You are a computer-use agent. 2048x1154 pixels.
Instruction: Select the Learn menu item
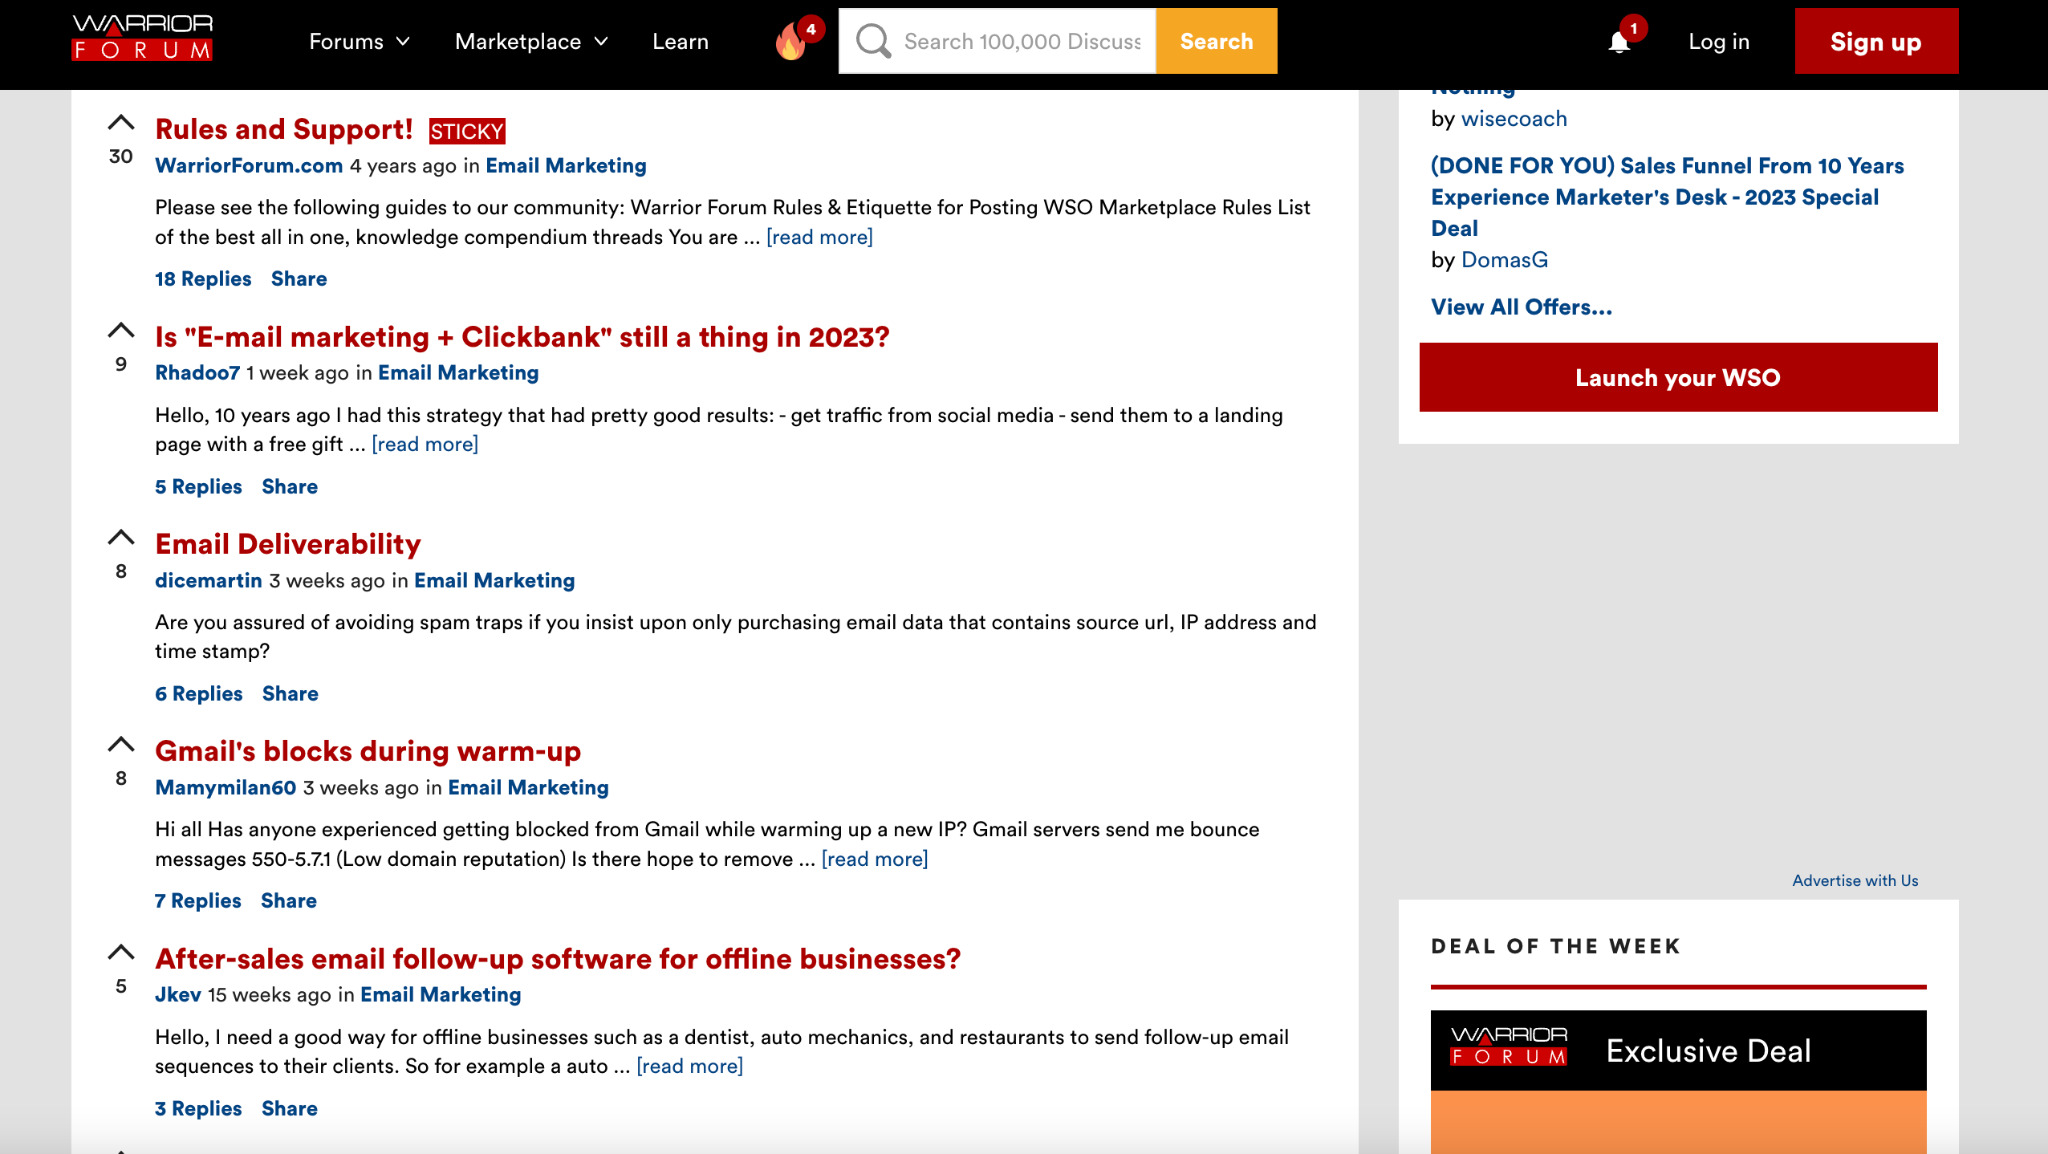click(x=681, y=41)
